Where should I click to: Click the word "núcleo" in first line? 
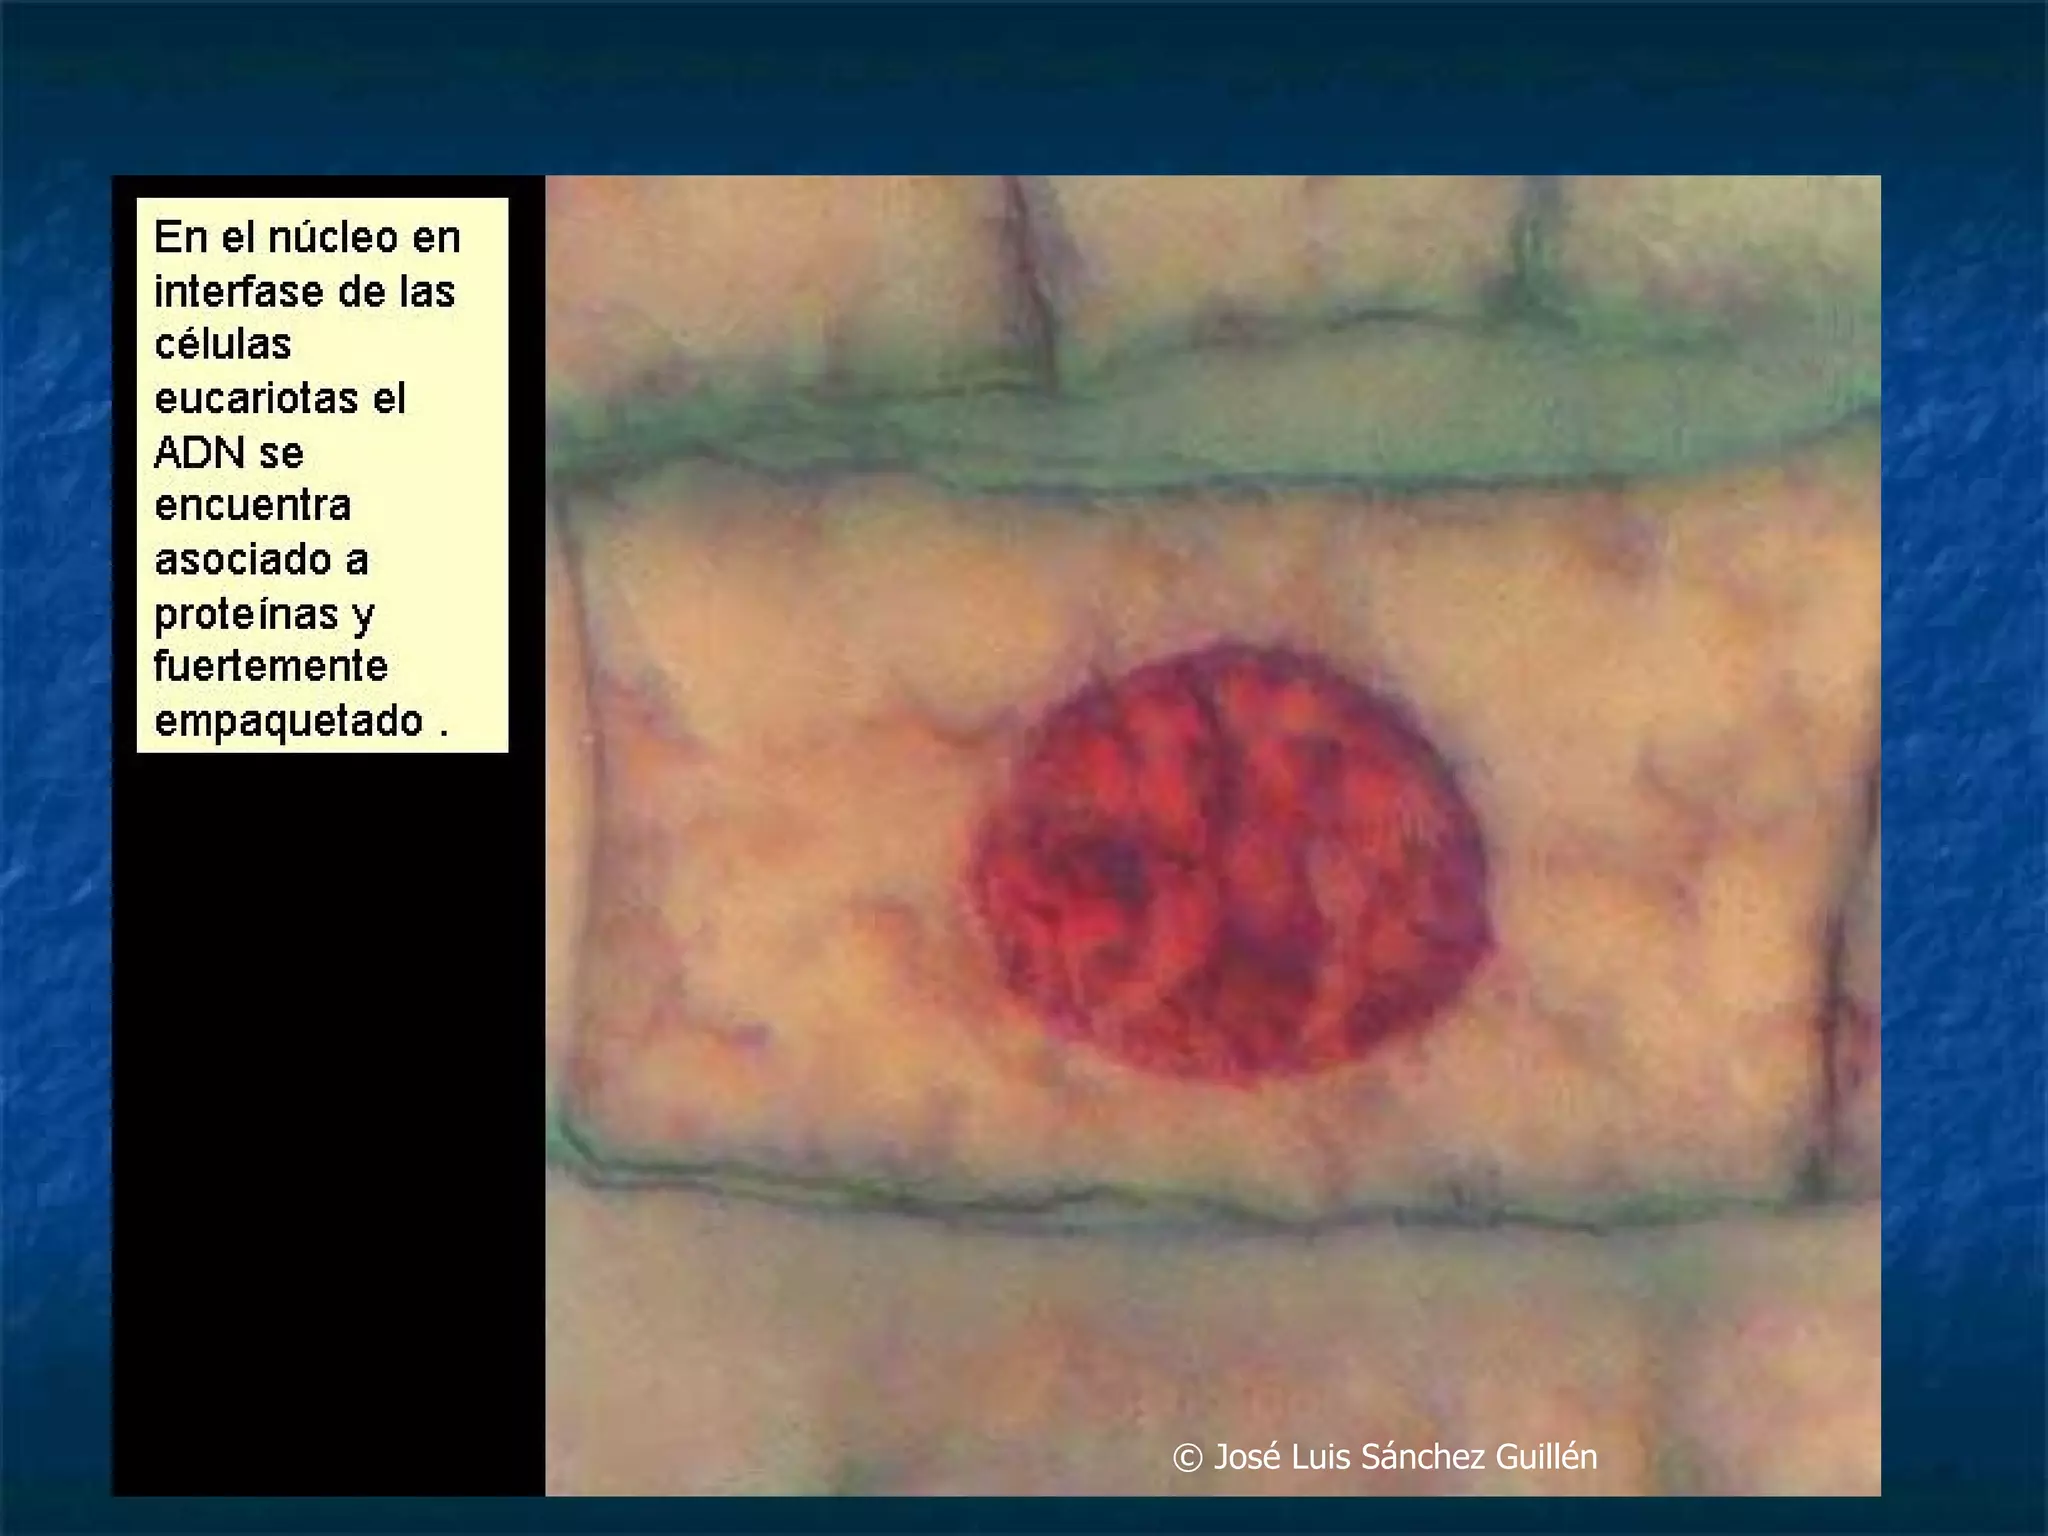pyautogui.click(x=333, y=238)
